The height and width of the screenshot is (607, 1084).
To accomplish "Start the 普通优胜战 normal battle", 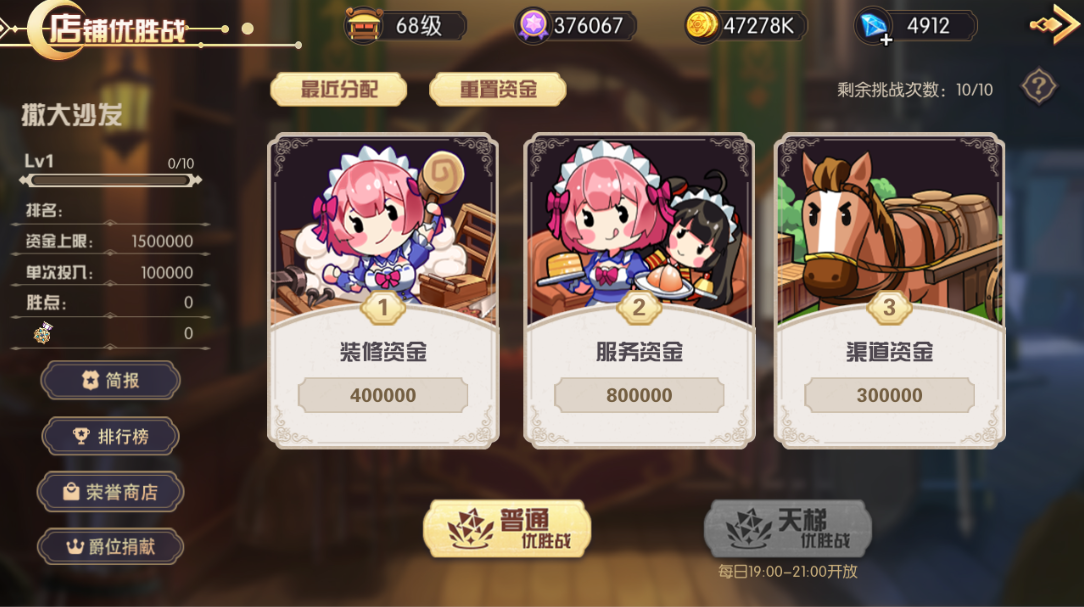I will click(x=507, y=529).
